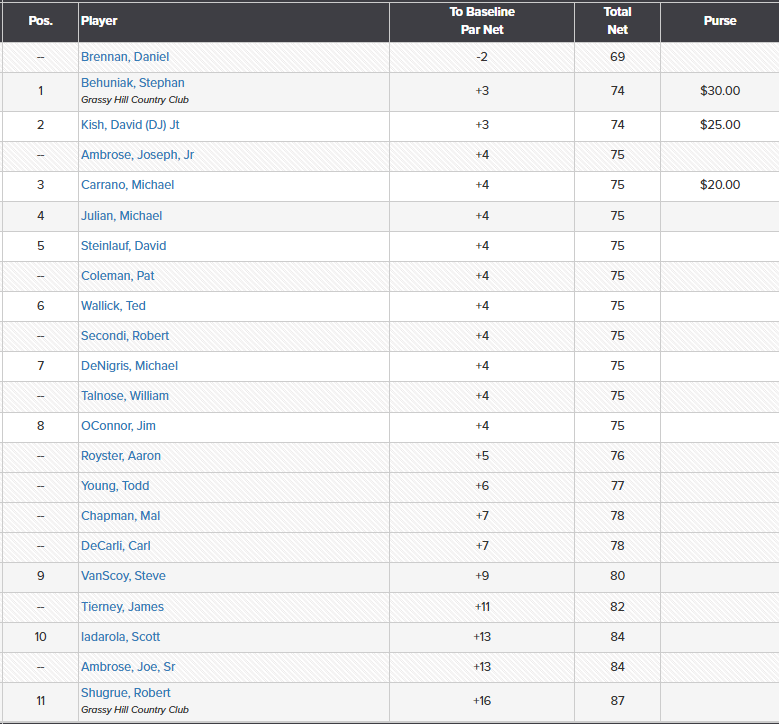
Task: View Steinlauf, David player details
Action: 123,246
